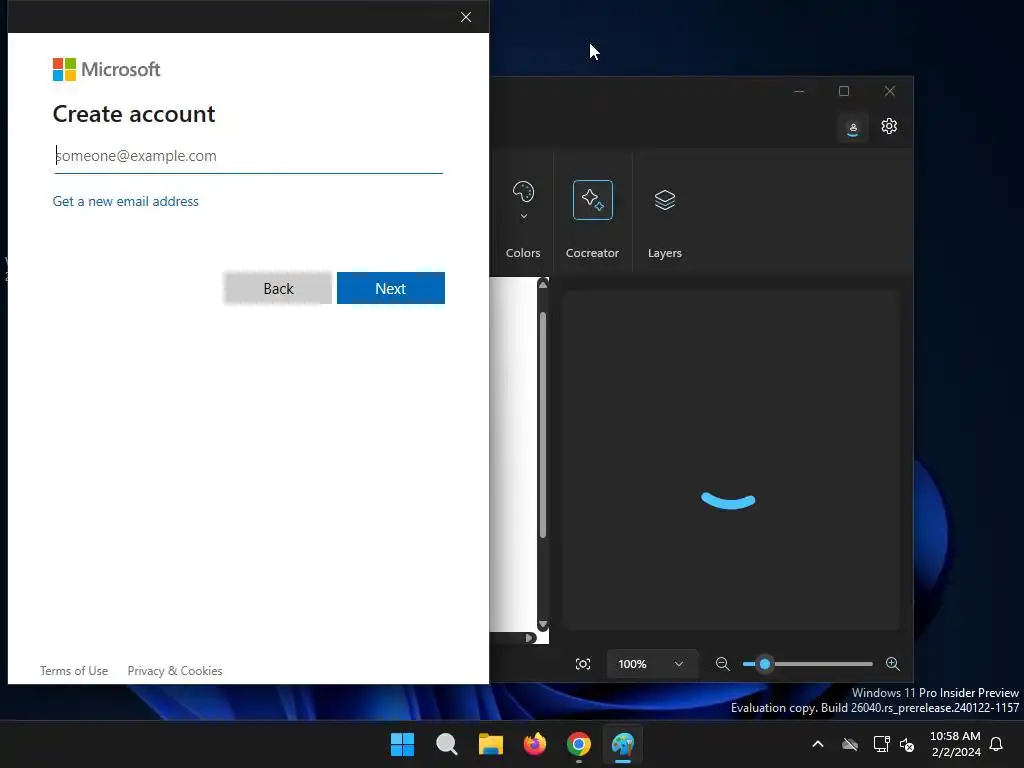Image resolution: width=1024 pixels, height=768 pixels.
Task: Click the account profile icon in Paint
Action: tap(852, 128)
